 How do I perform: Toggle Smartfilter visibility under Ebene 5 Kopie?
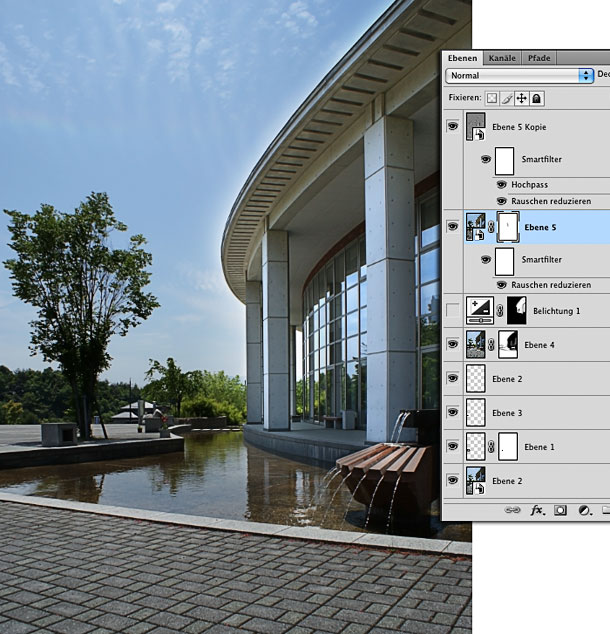[485, 159]
